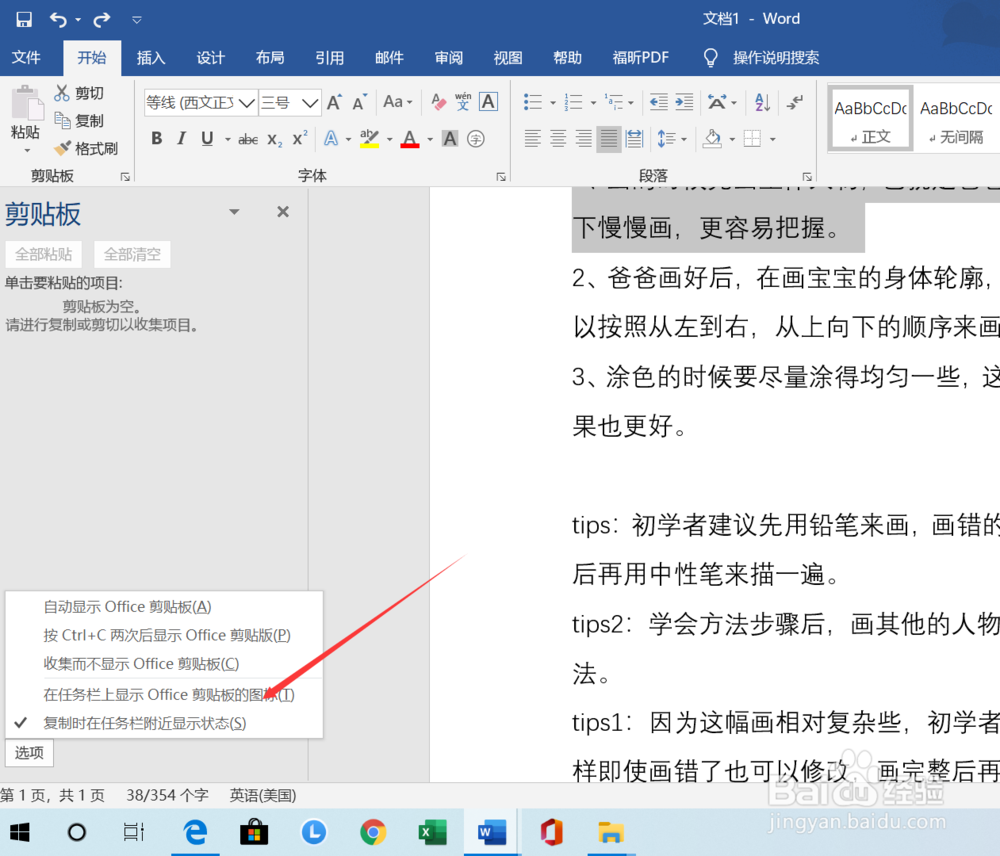The image size is (1000, 856).
Task: Open the Paste dropdown arrow
Action: (x=26, y=148)
